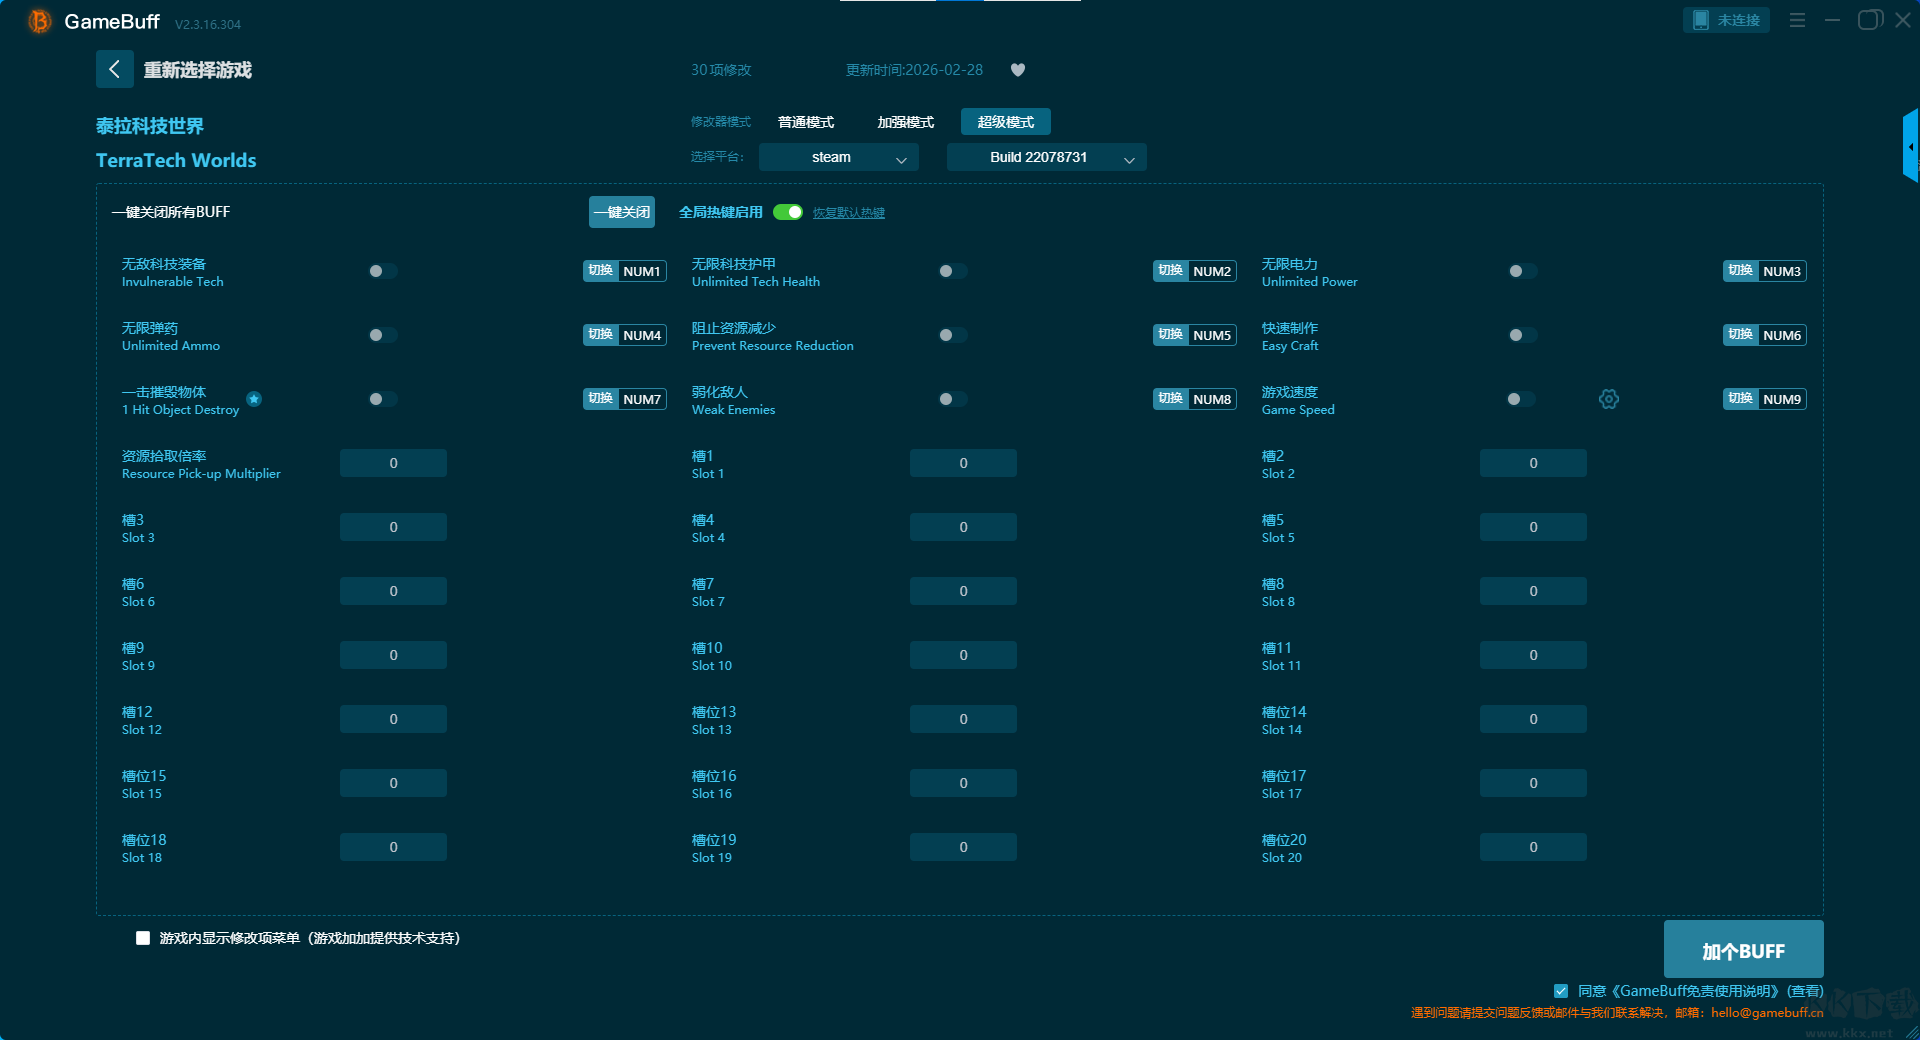The width and height of the screenshot is (1920, 1040).
Task: Click the NUM5 hotkey switch button
Action: (x=1194, y=335)
